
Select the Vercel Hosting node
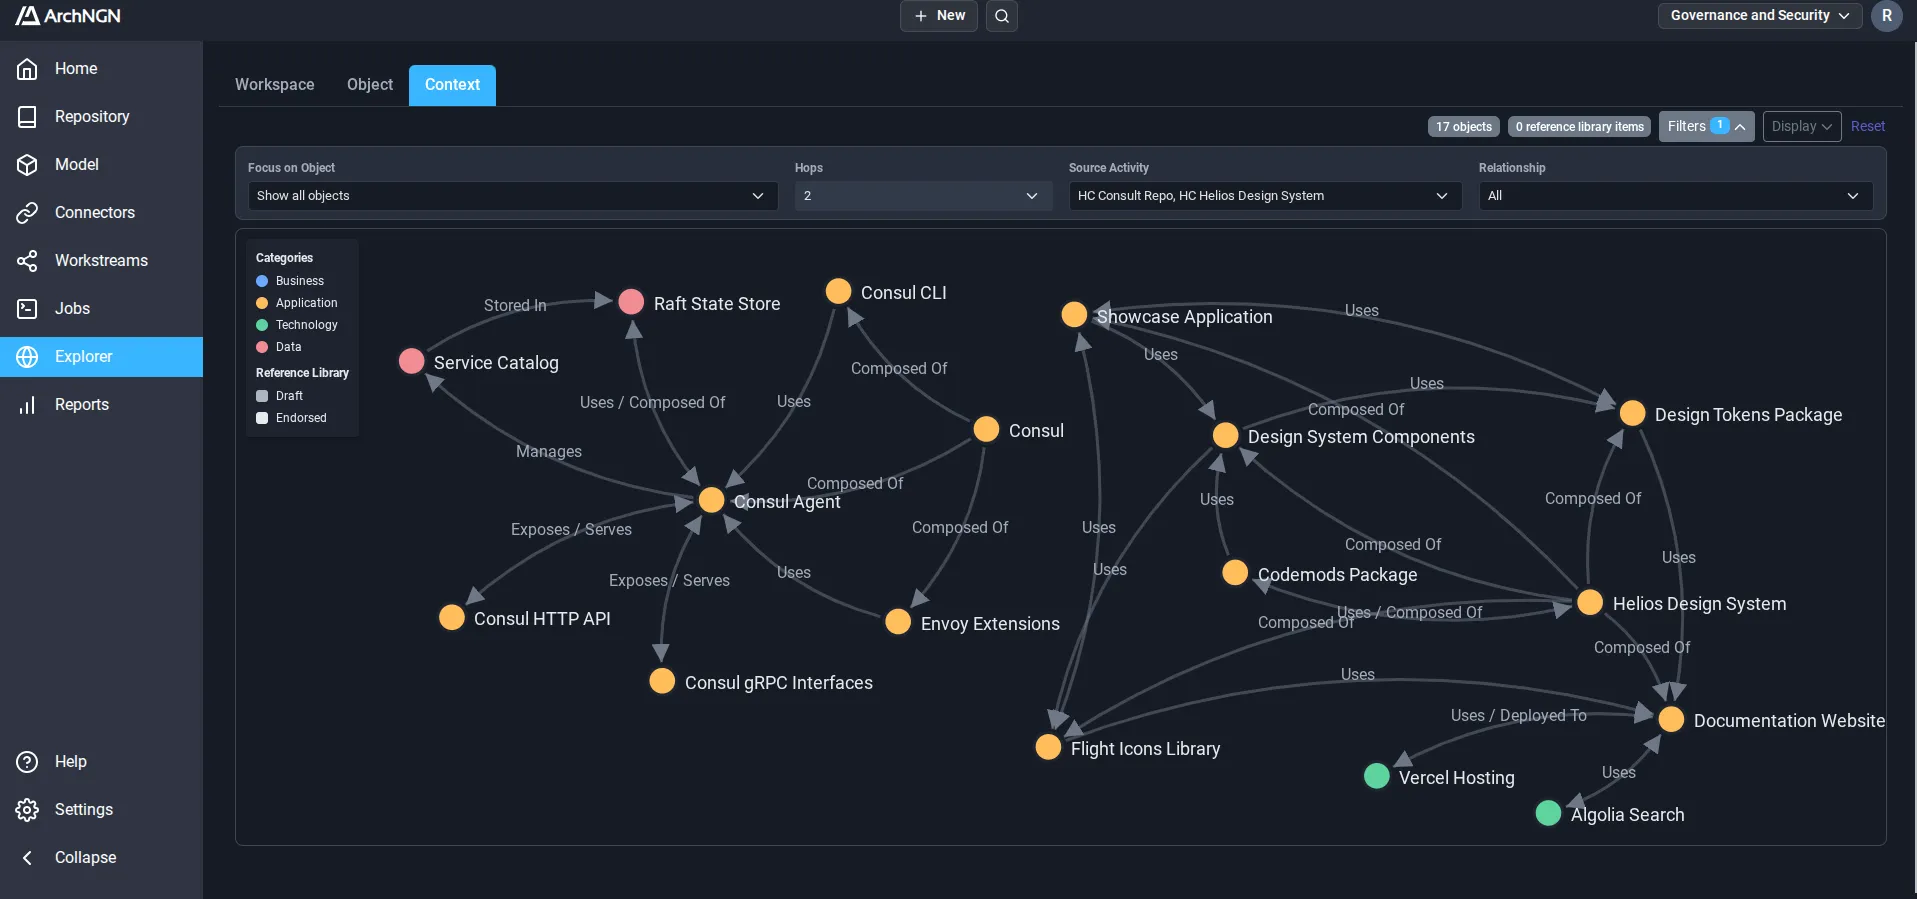pyautogui.click(x=1376, y=776)
